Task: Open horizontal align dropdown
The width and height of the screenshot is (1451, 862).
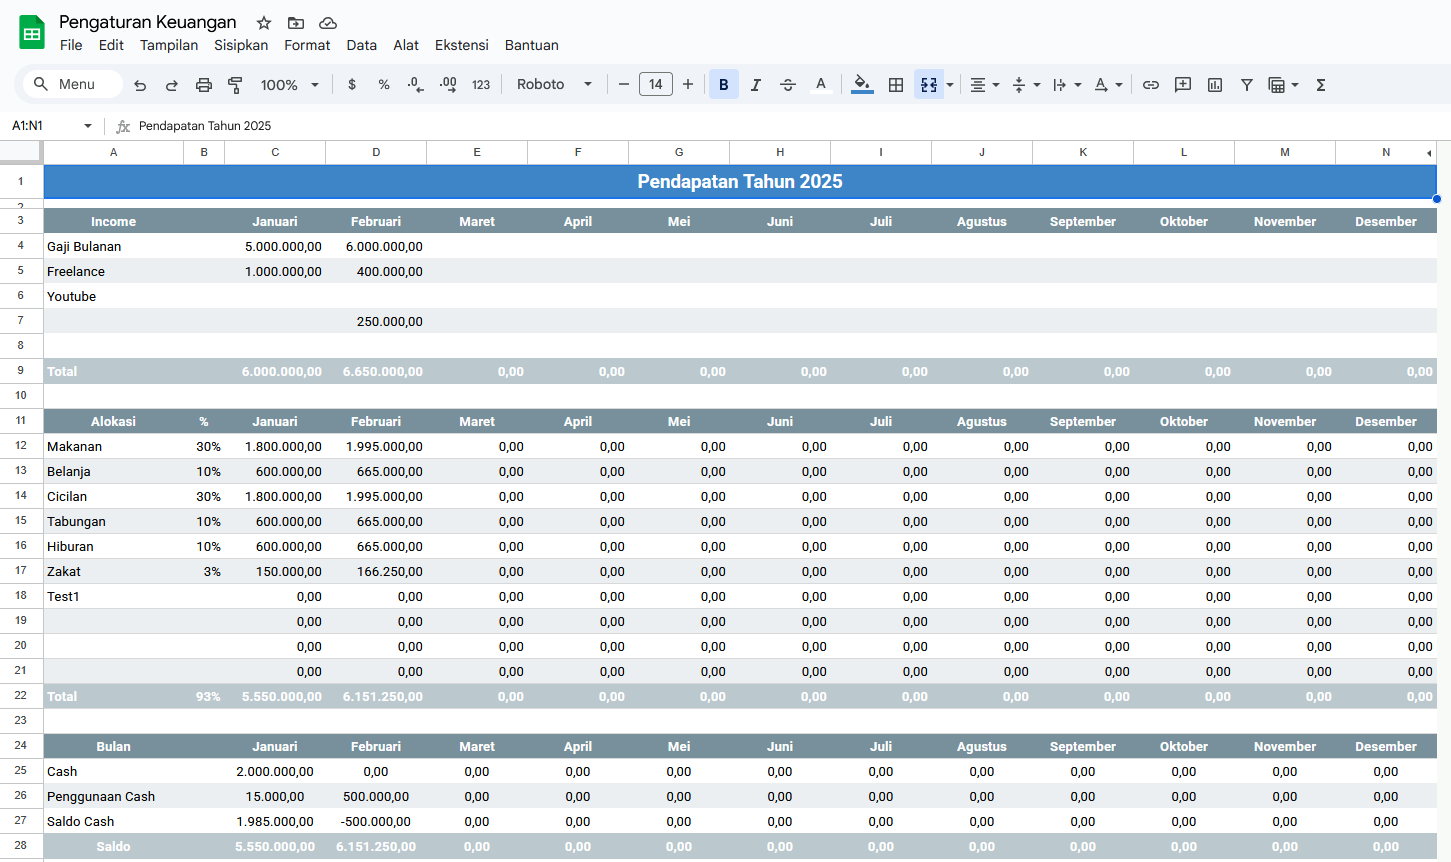Action: 985,85
